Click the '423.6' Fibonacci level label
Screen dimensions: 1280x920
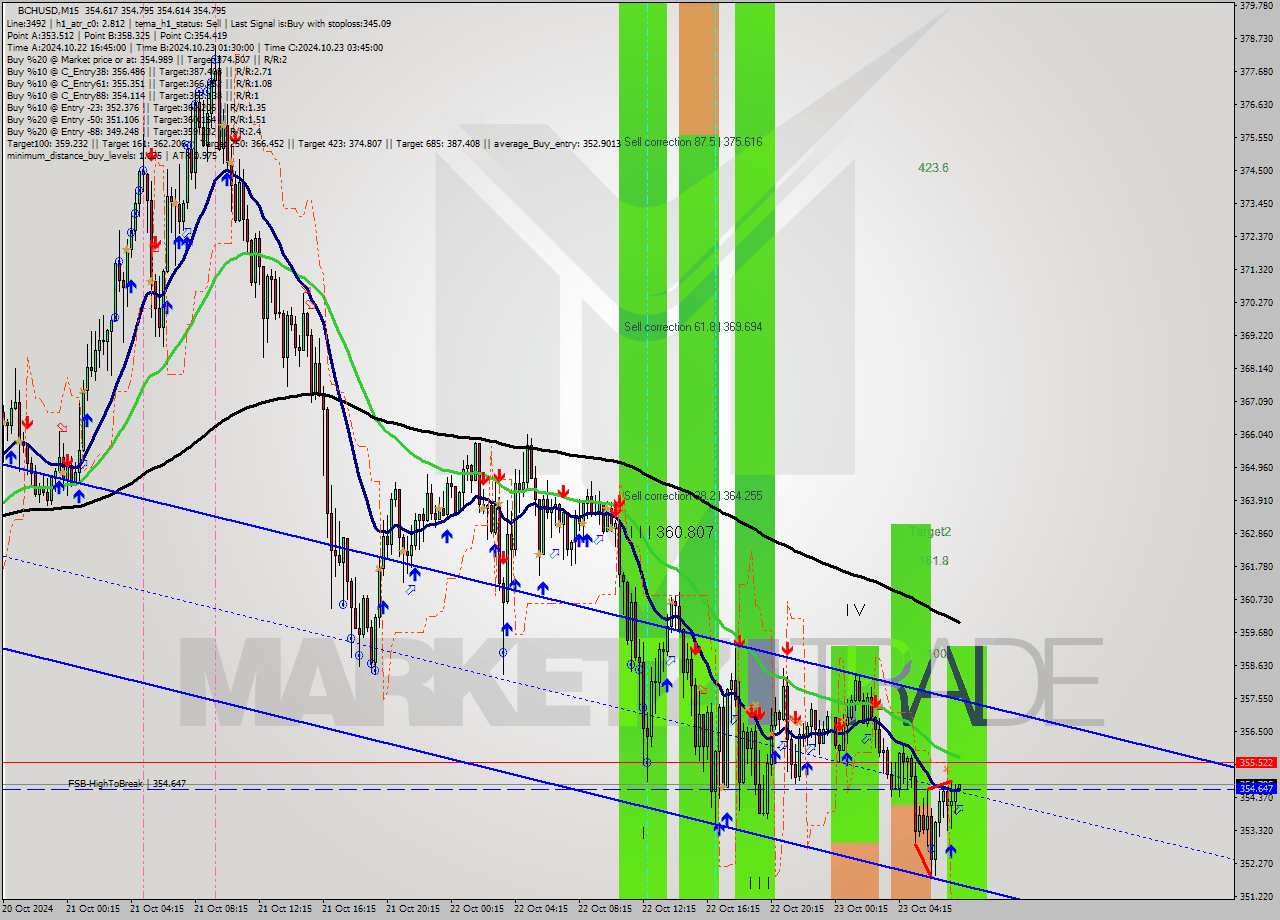[x=933, y=168]
